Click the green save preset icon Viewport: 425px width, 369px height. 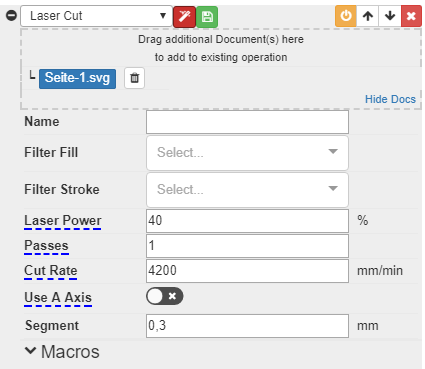[207, 16]
